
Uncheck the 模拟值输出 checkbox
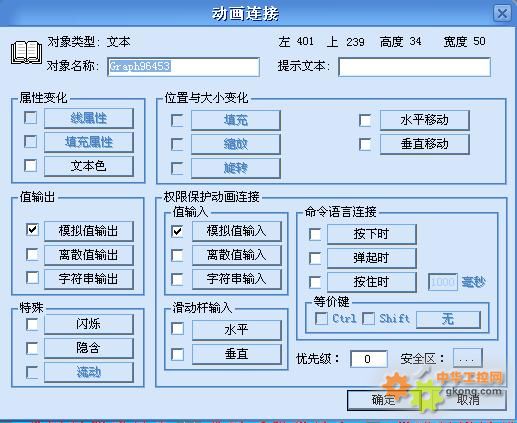click(32, 229)
